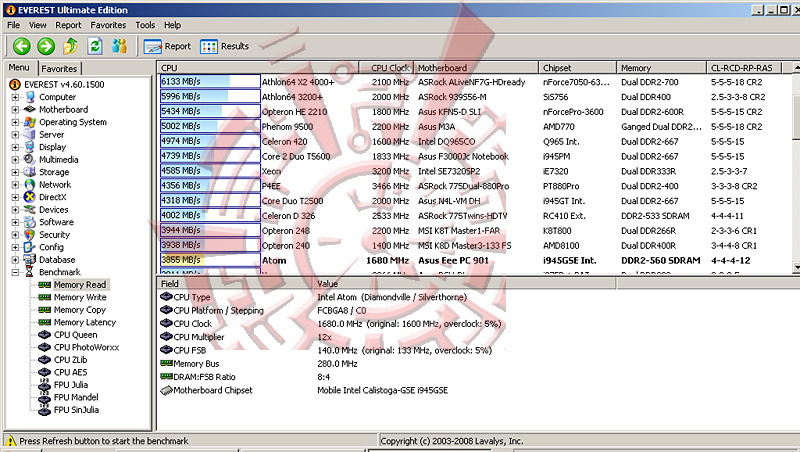
Task: Click the users/people toolbar icon
Action: click(119, 46)
